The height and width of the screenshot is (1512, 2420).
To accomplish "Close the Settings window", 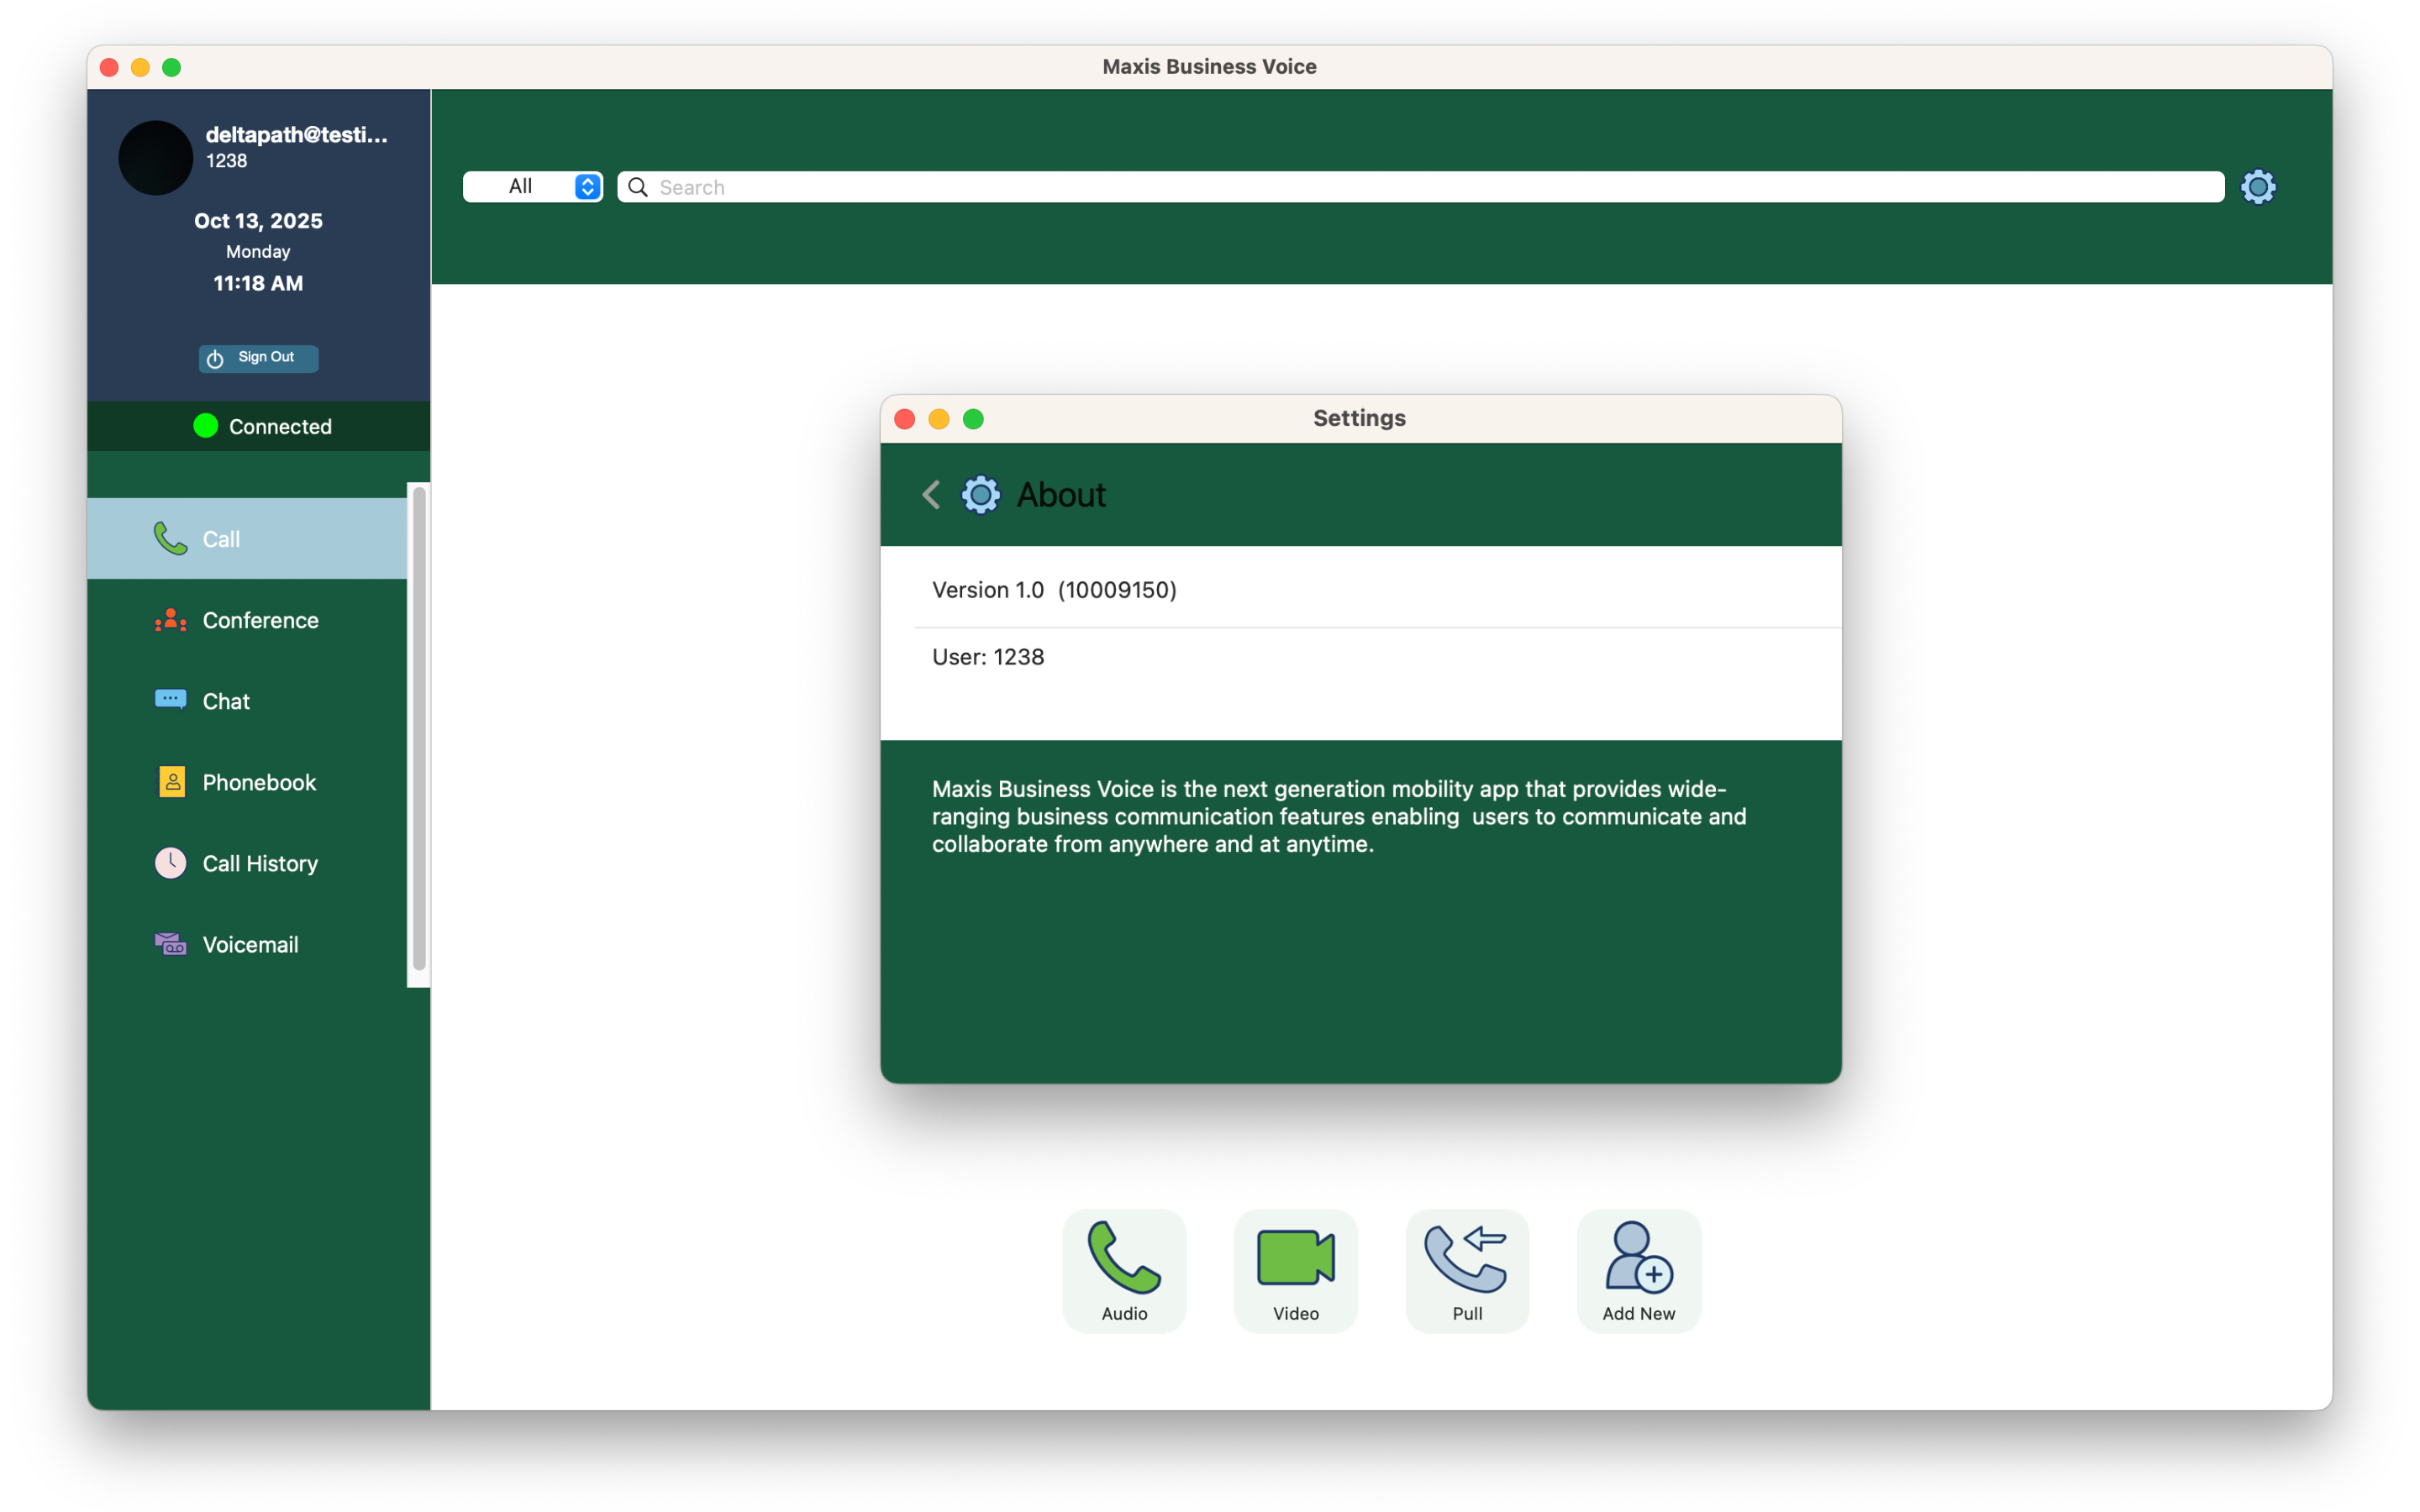I will pyautogui.click(x=905, y=418).
